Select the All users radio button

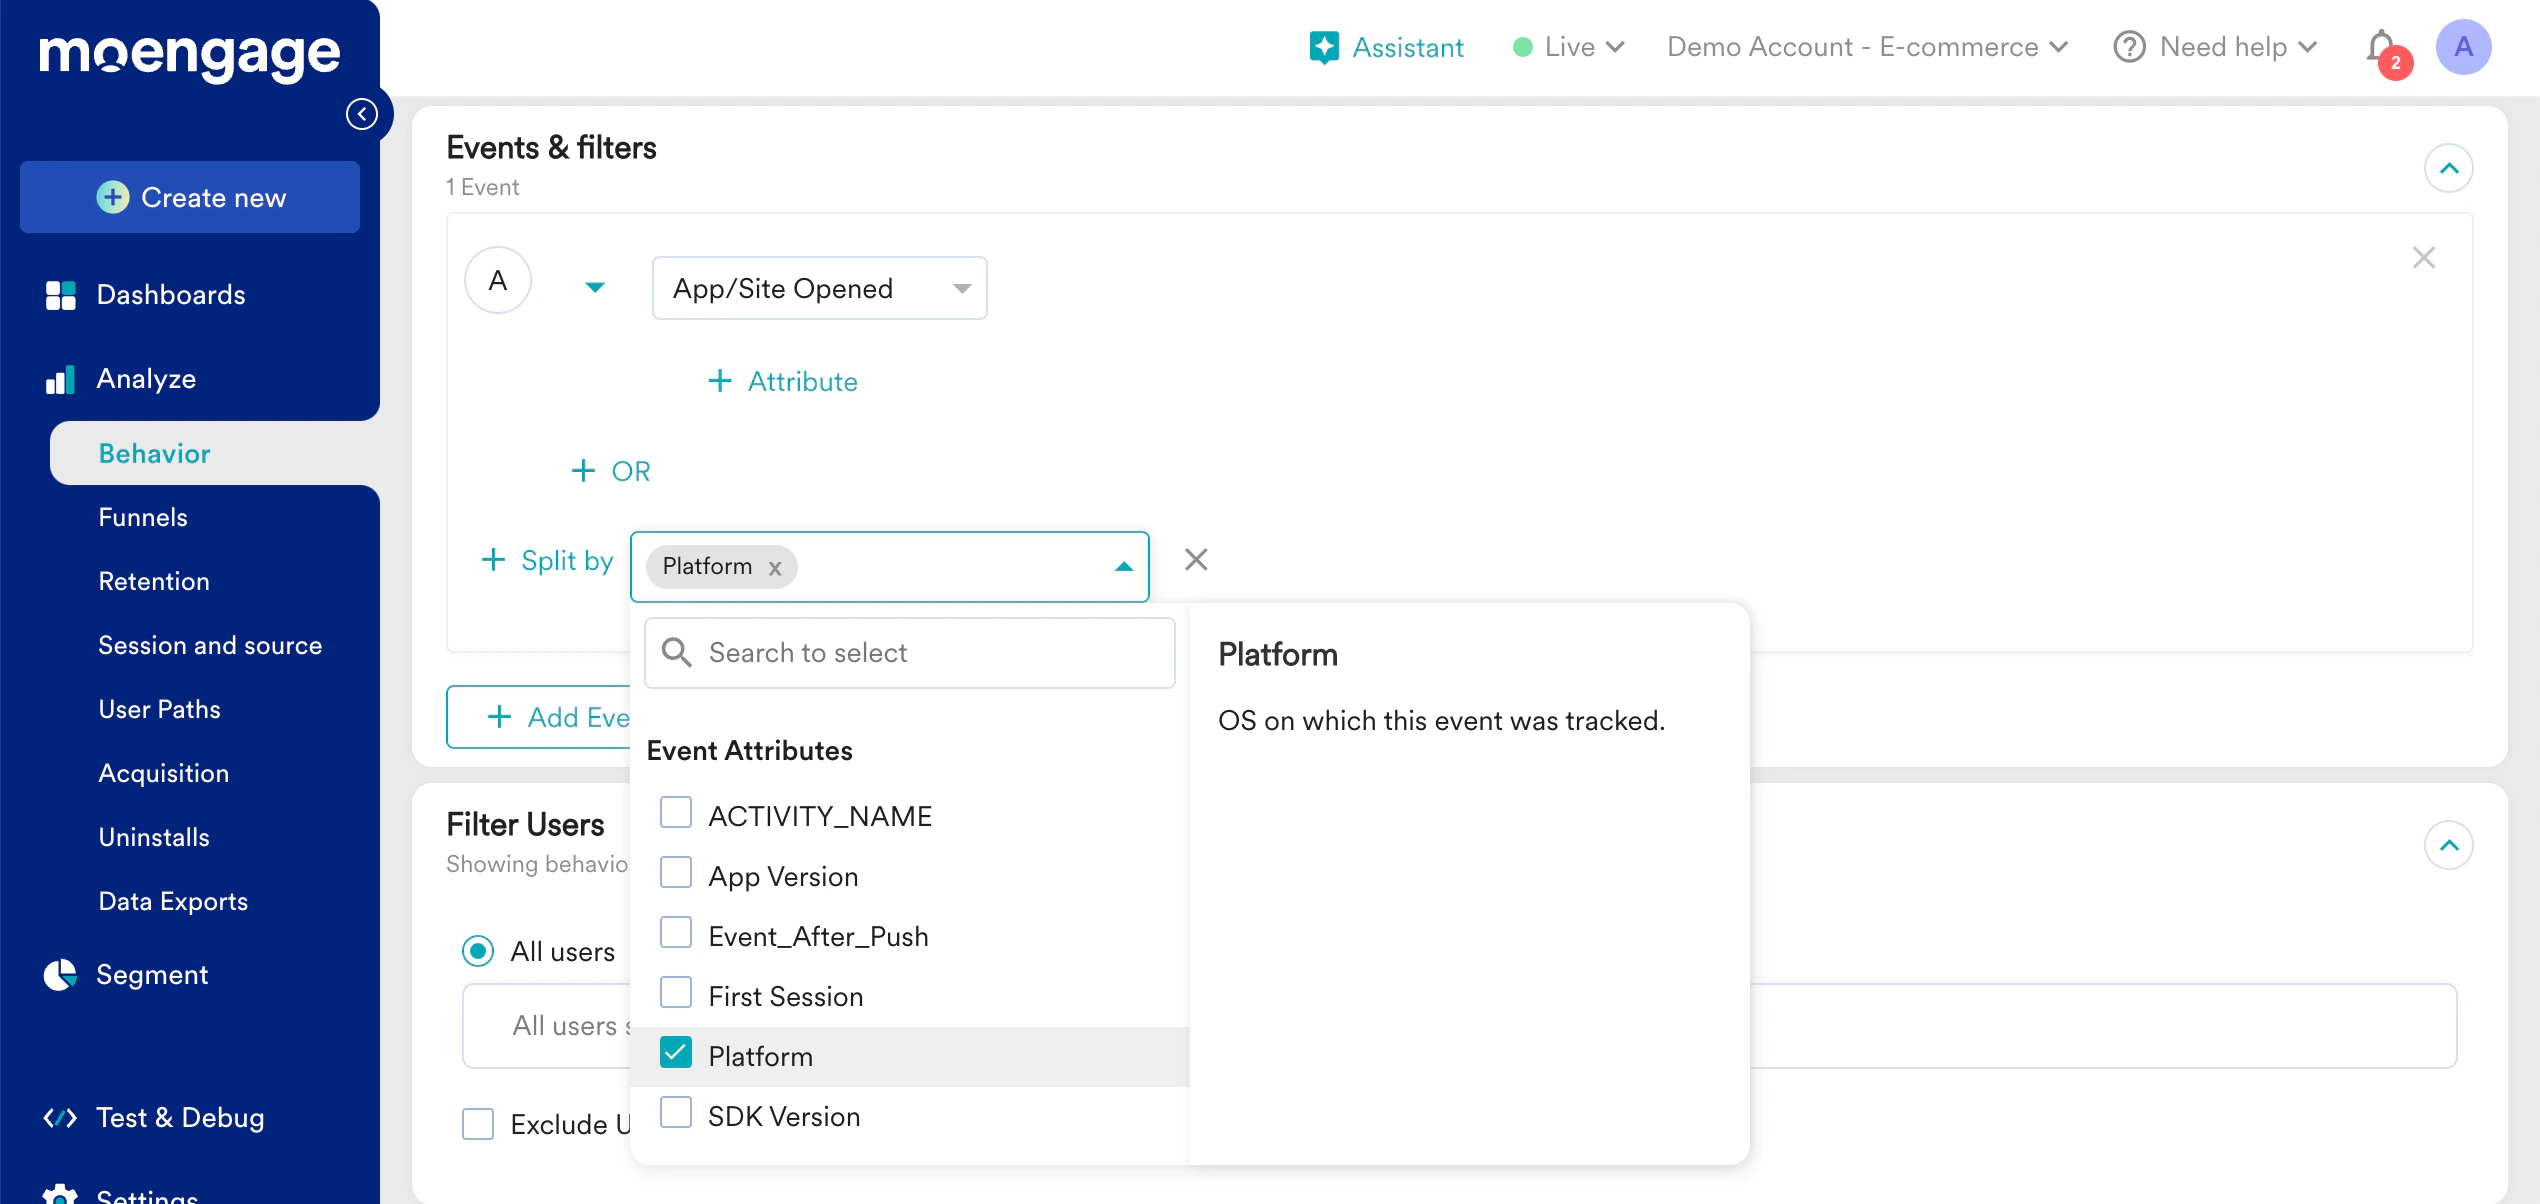coord(478,951)
